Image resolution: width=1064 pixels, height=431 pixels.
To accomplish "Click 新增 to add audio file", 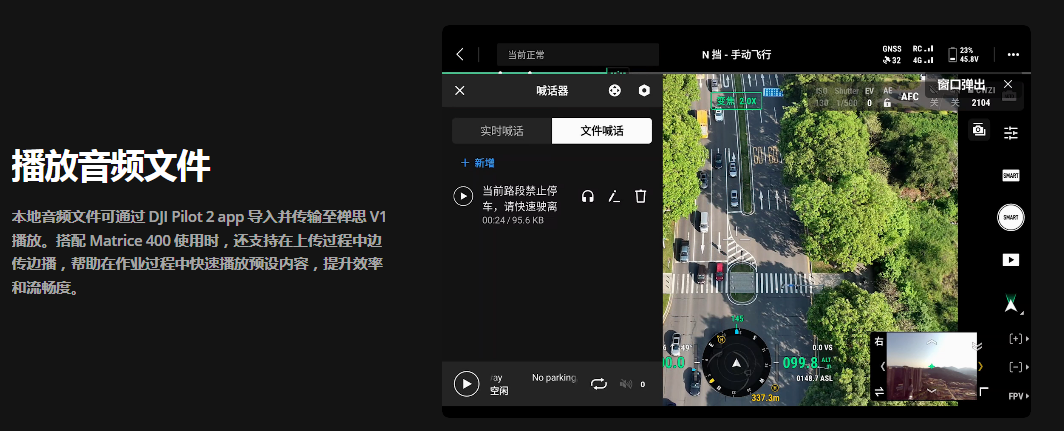I will click(477, 162).
